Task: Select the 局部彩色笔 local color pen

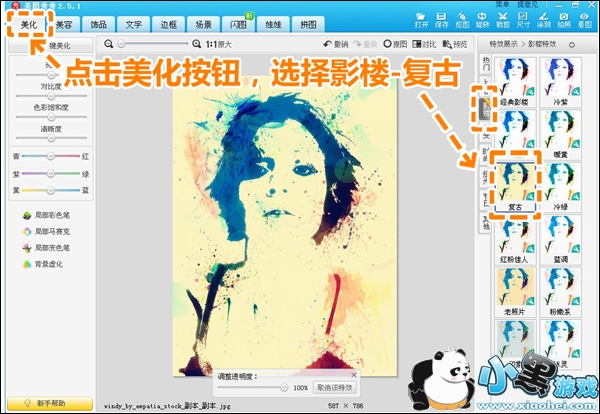Action: pyautogui.click(x=46, y=215)
